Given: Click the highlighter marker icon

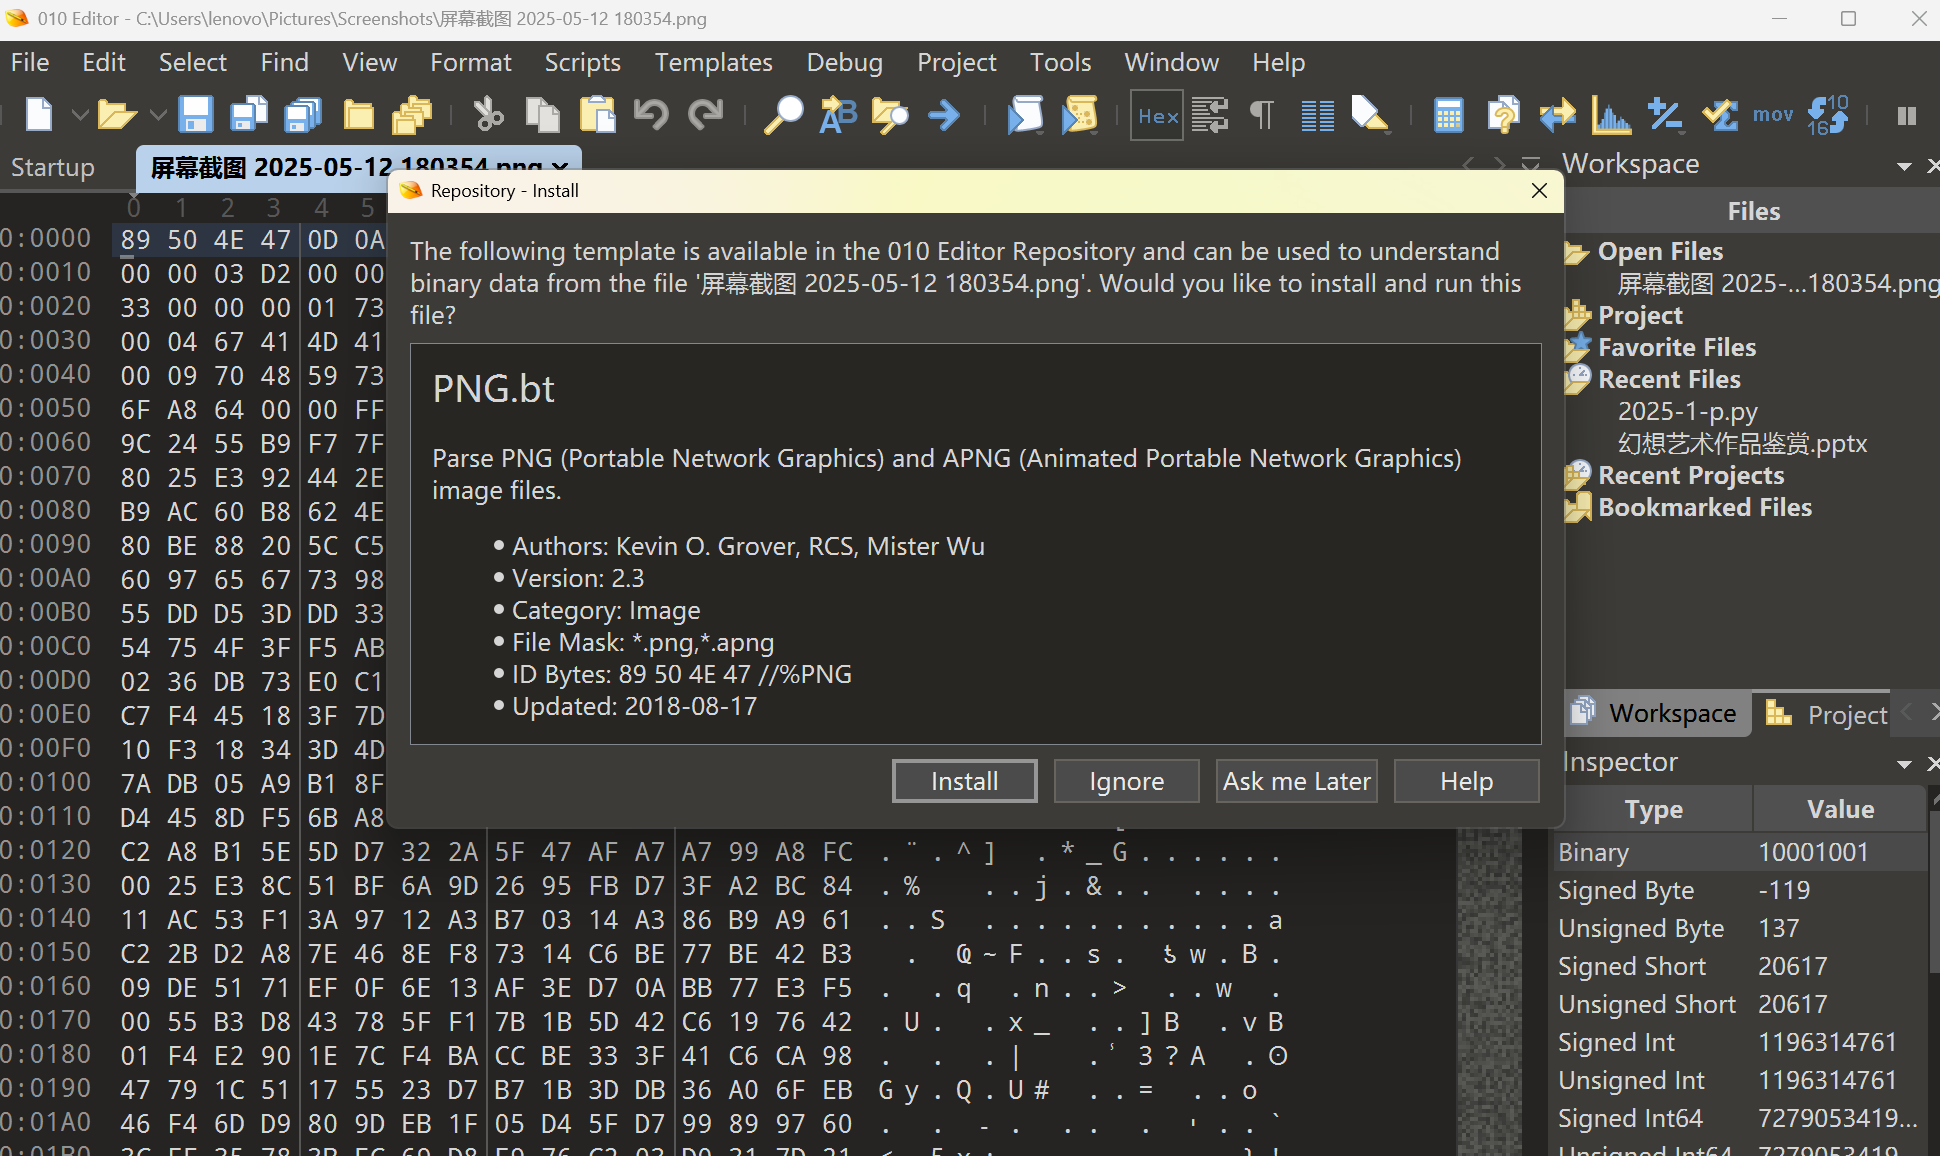Looking at the screenshot, I should (1370, 115).
